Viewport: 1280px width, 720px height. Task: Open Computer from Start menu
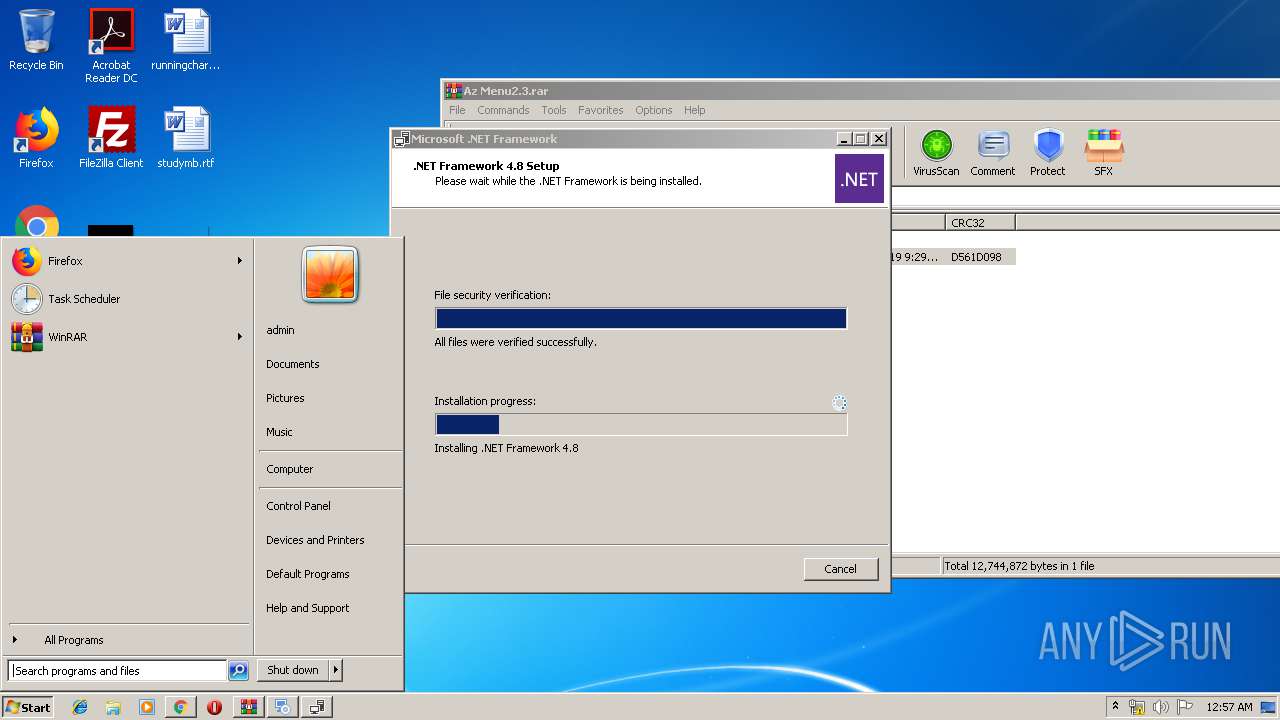point(289,469)
